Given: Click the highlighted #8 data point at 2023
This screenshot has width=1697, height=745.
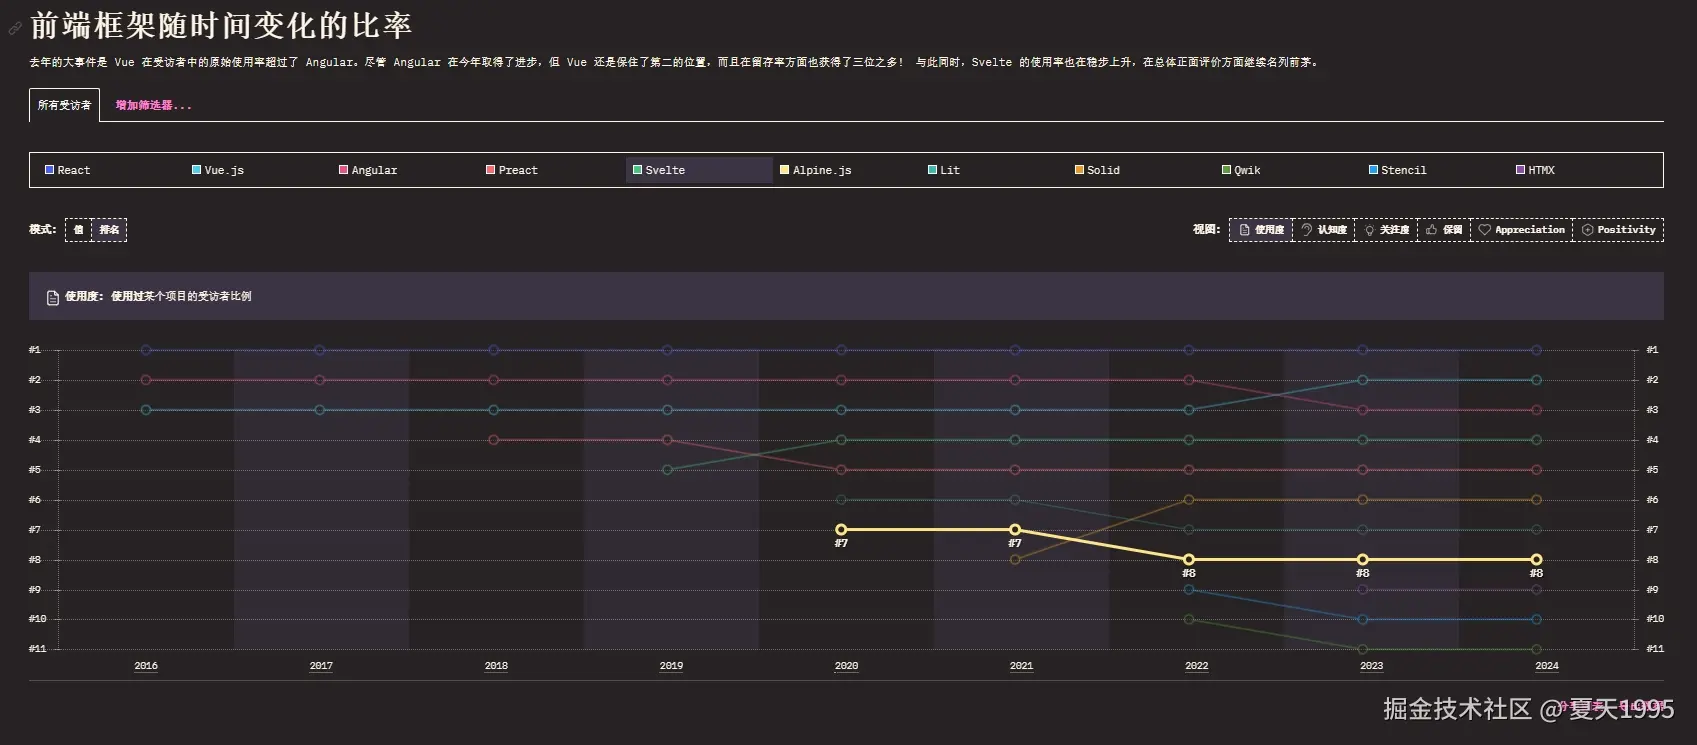Looking at the screenshot, I should (1362, 560).
